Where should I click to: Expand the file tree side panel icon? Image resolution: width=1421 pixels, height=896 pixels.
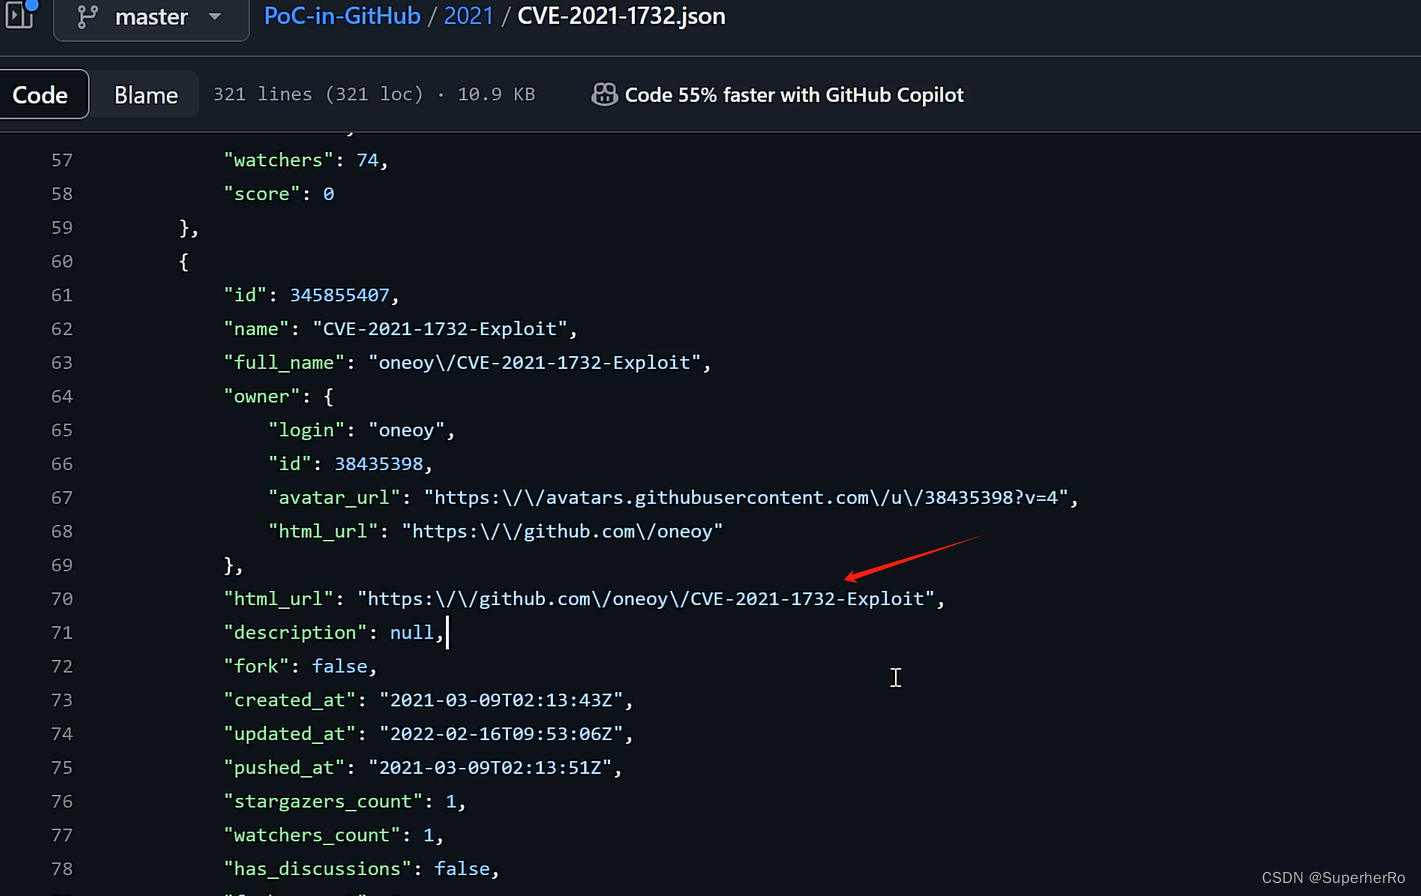tap(20, 13)
